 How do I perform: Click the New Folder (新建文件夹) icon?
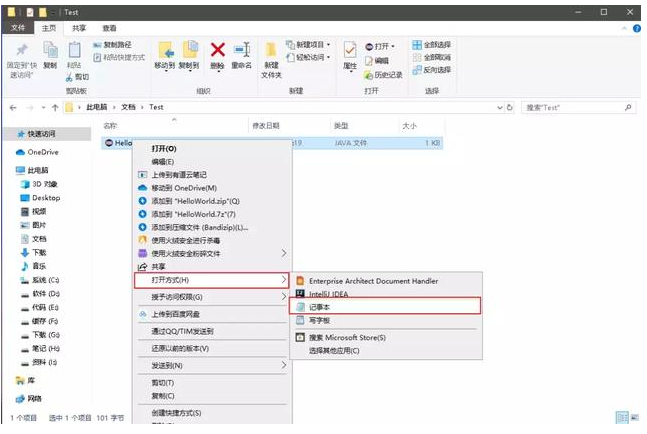[271, 53]
